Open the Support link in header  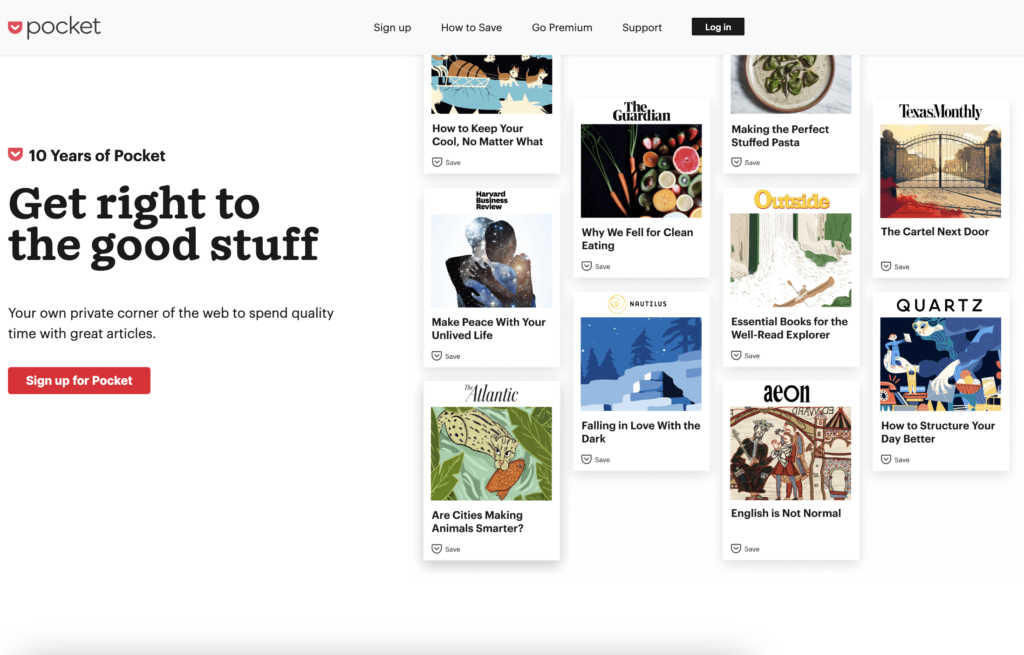pos(642,27)
